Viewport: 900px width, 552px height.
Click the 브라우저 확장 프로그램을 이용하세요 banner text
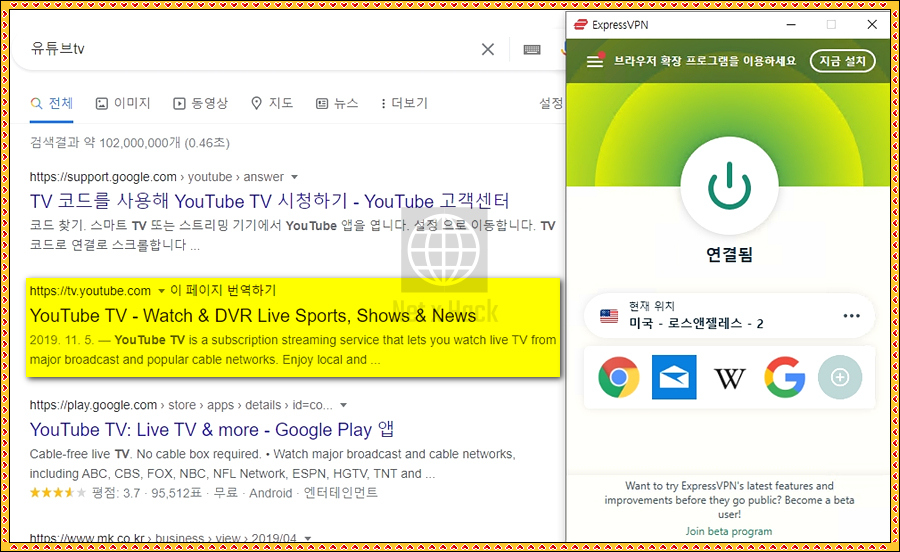705,61
